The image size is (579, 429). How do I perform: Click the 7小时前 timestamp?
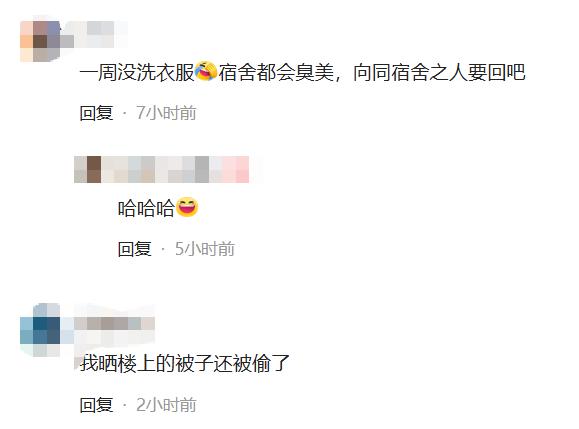coord(166,113)
